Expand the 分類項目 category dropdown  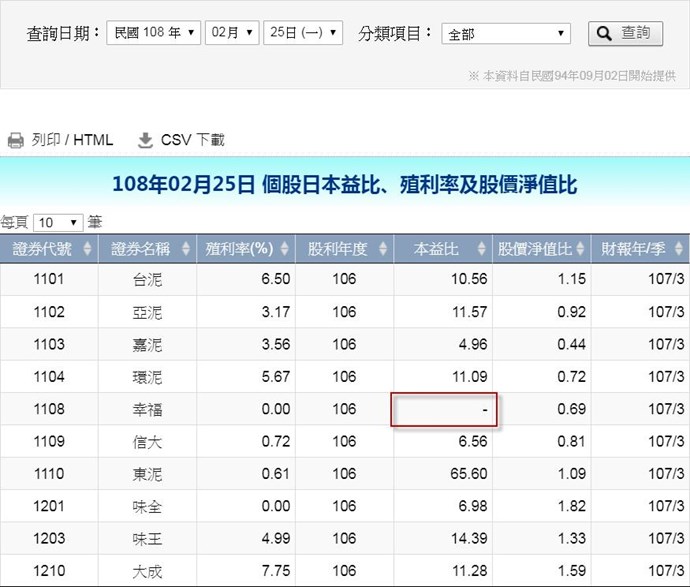coord(505,34)
